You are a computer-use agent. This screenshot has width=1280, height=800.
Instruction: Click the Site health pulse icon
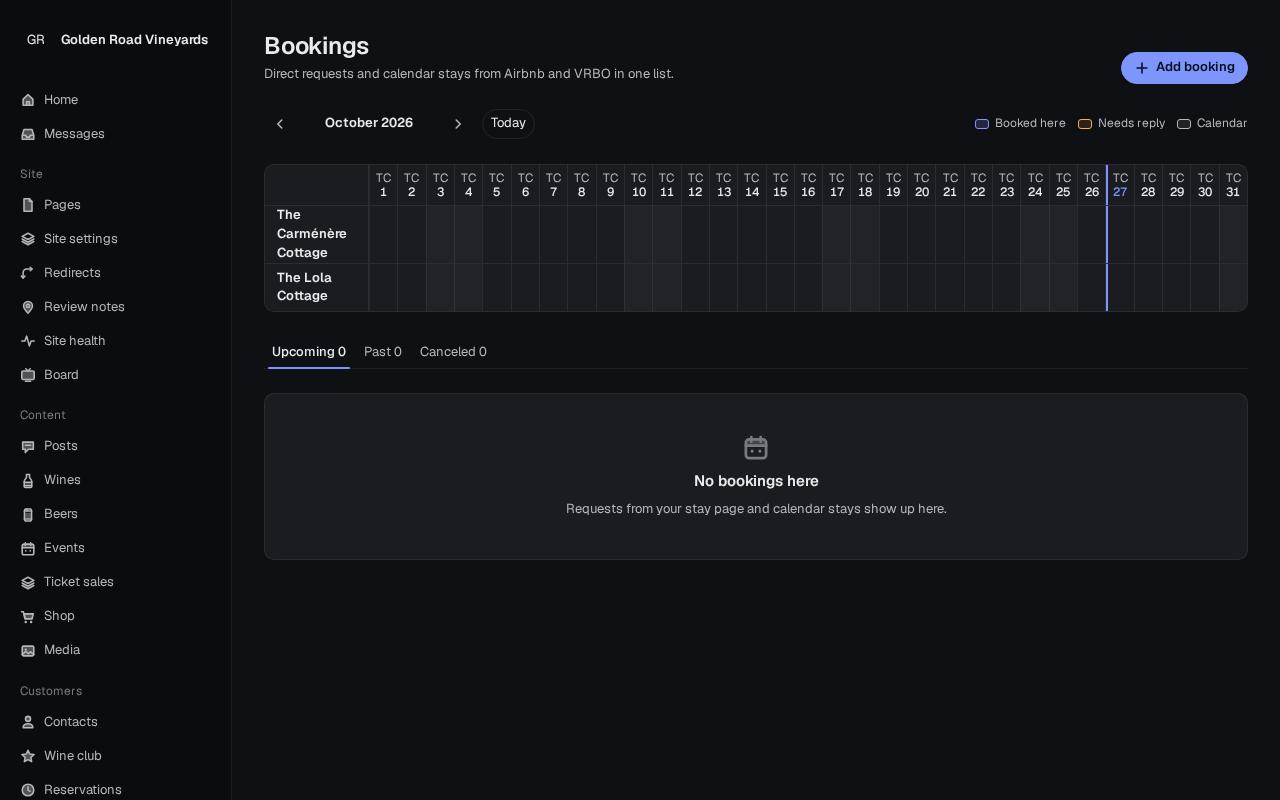[x=28, y=341]
